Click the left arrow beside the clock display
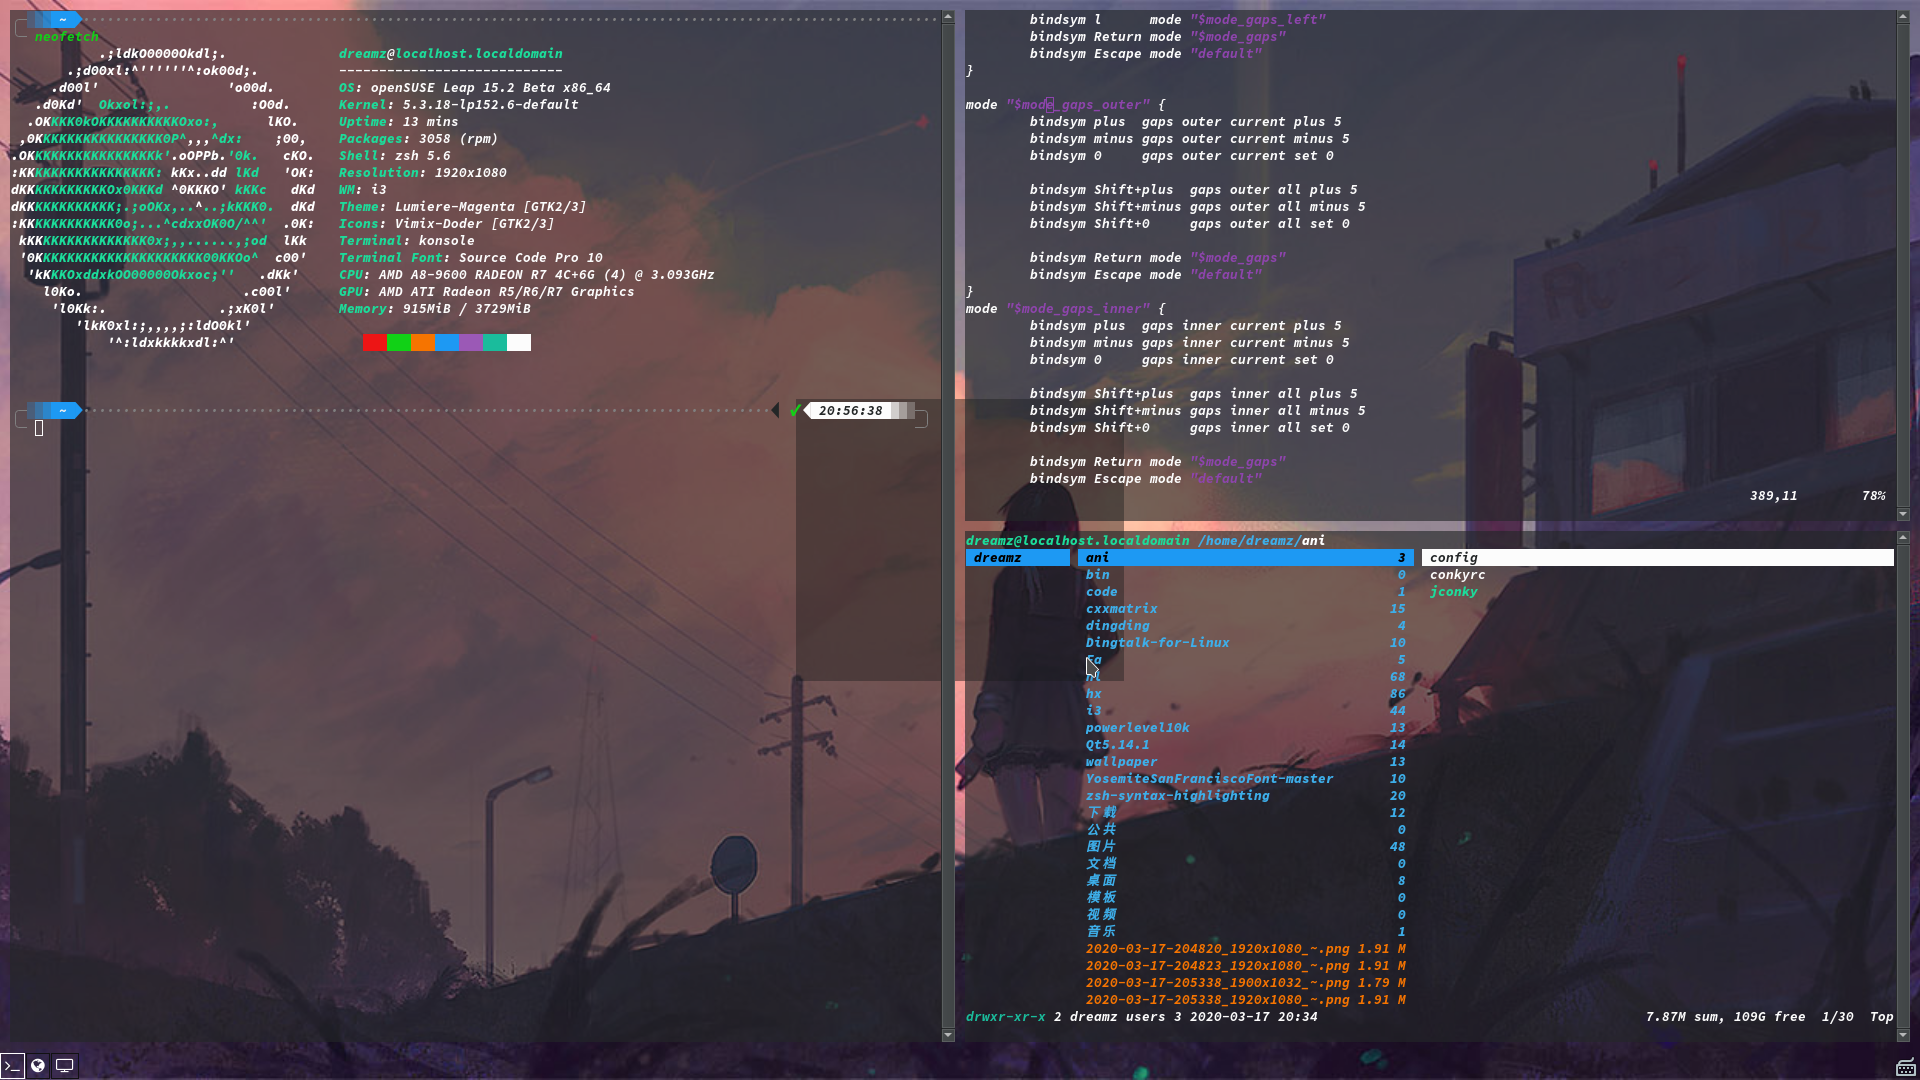 tap(775, 409)
